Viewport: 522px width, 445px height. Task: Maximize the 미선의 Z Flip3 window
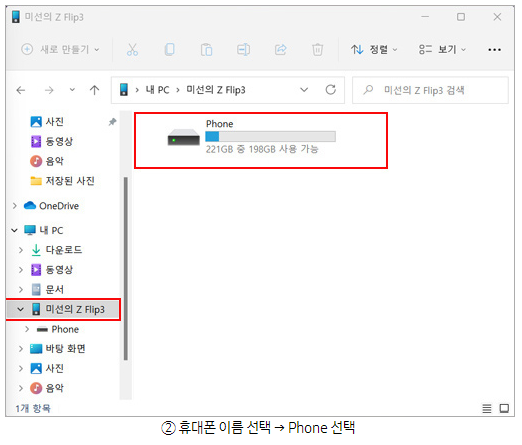pyautogui.click(x=461, y=17)
